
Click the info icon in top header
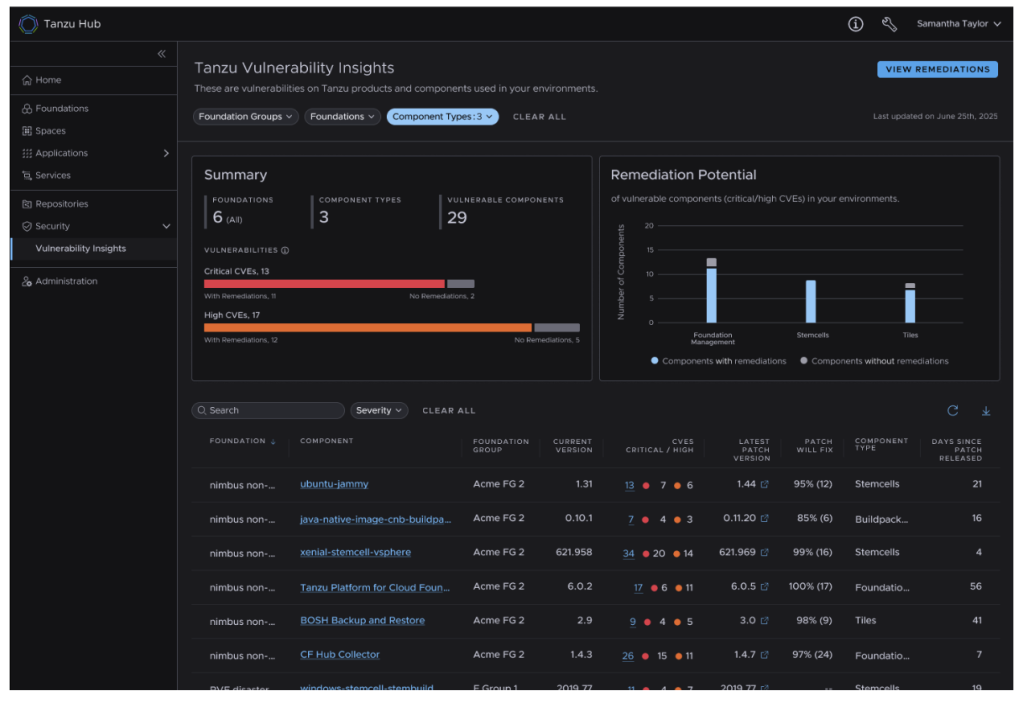pos(855,24)
